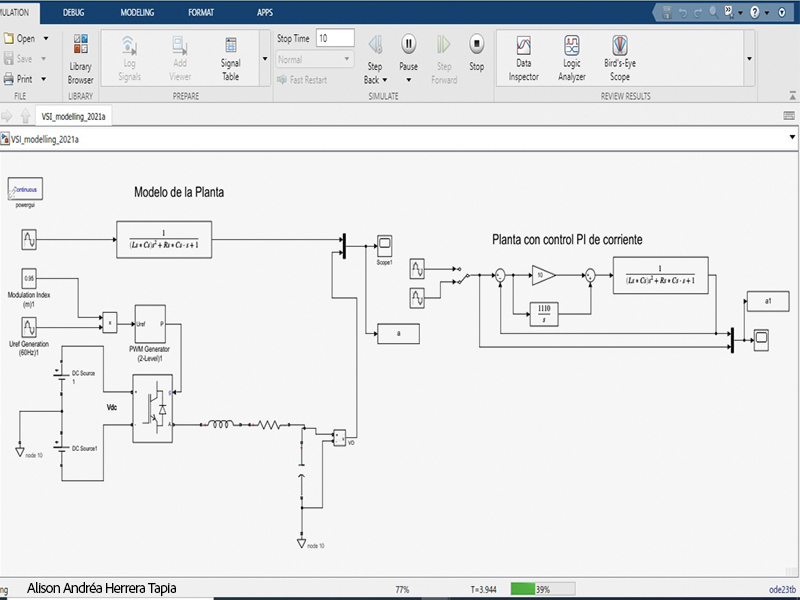Click the redo icon in title toolbar
Viewport: 800px width, 600px height.
[698, 13]
